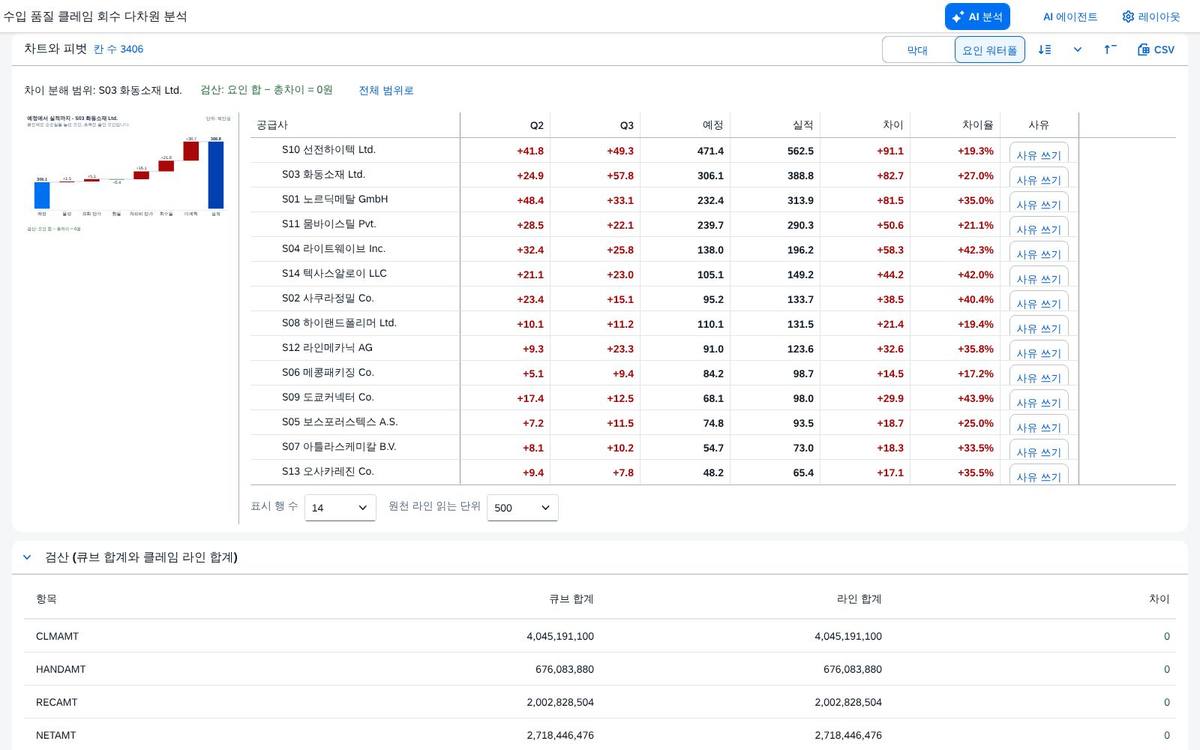Screen dimensions: 1200x750
Task: Open the 표시 행 수 dropdown
Action: point(340,508)
